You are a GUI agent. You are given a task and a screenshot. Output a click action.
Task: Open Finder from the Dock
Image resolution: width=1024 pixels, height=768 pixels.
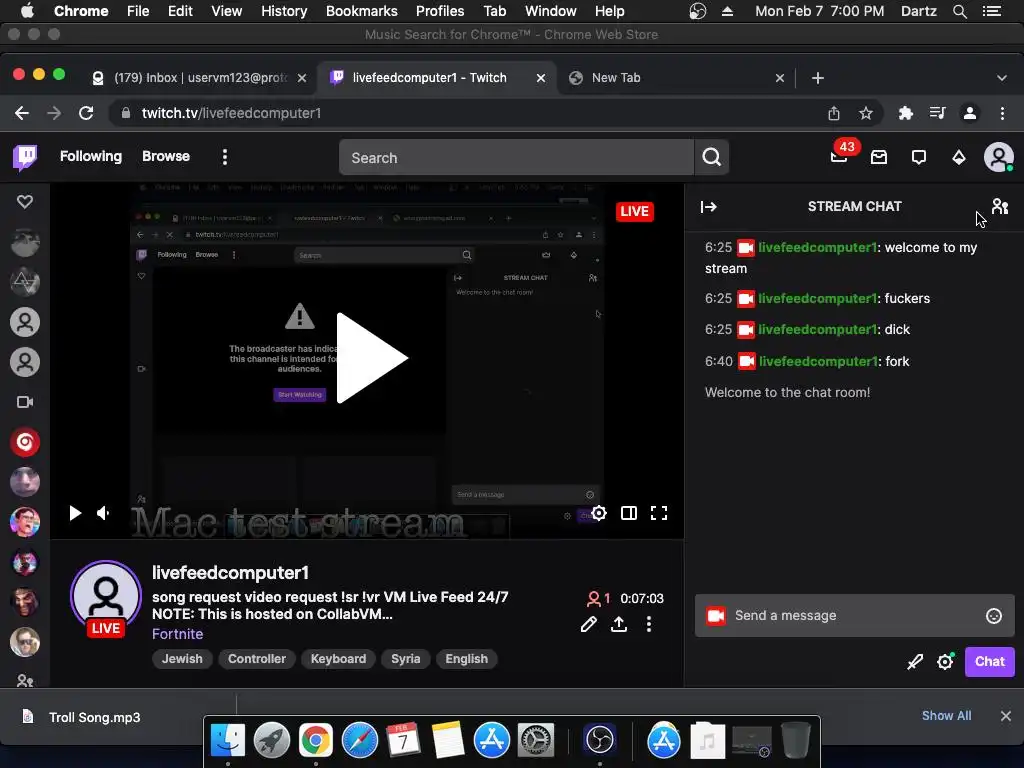click(228, 741)
